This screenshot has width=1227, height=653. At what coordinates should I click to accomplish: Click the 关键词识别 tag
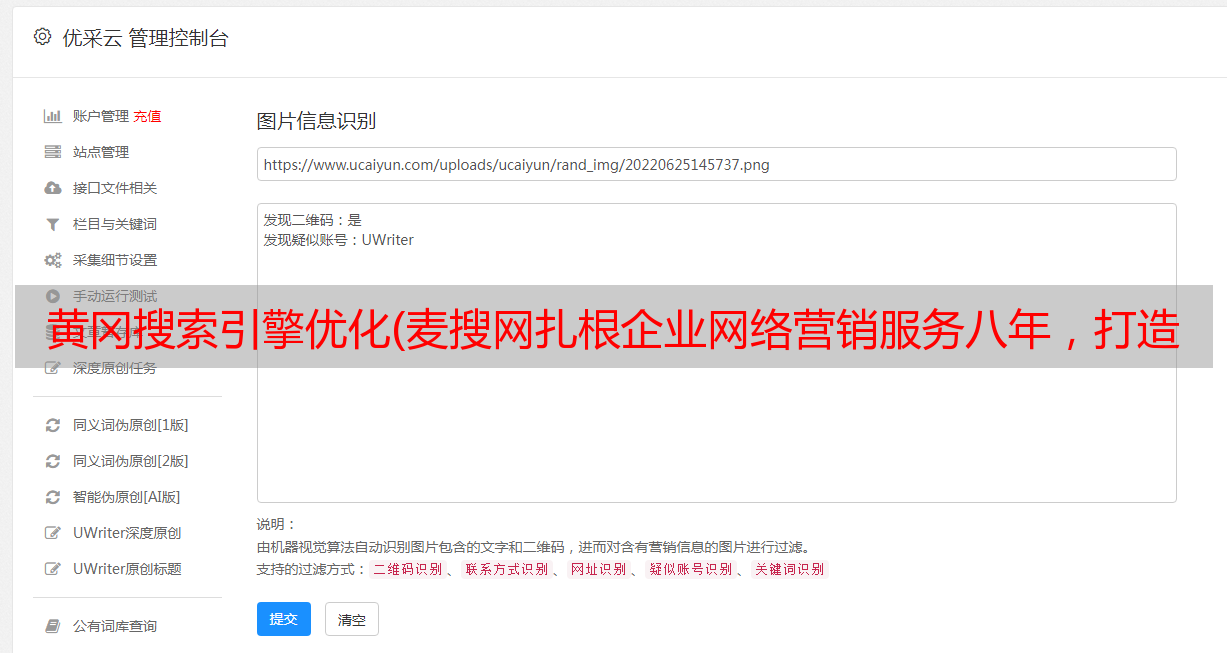[789, 569]
